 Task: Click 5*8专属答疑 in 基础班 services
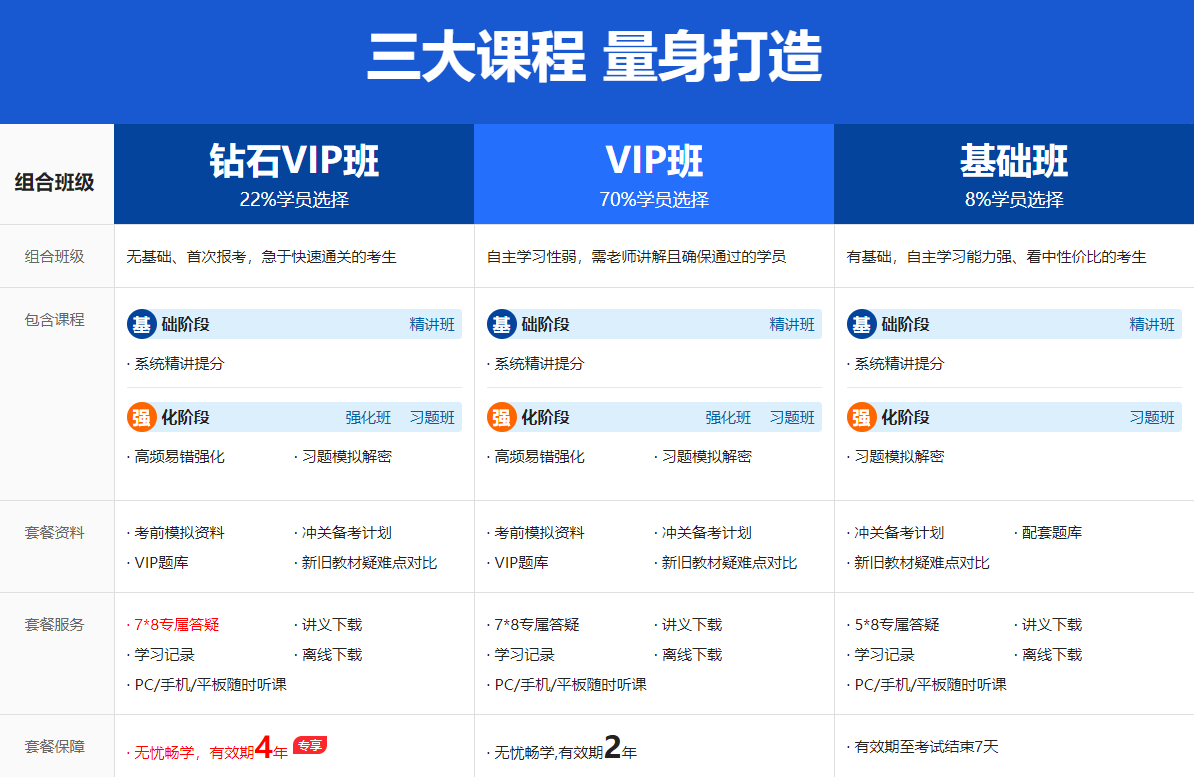896,625
